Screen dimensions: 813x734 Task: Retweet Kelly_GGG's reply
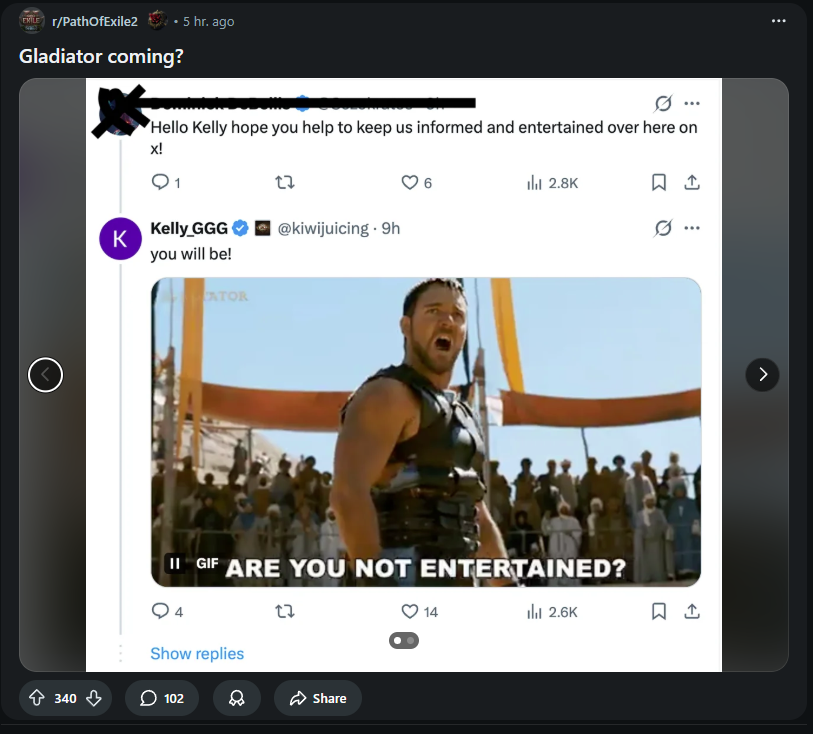(285, 612)
